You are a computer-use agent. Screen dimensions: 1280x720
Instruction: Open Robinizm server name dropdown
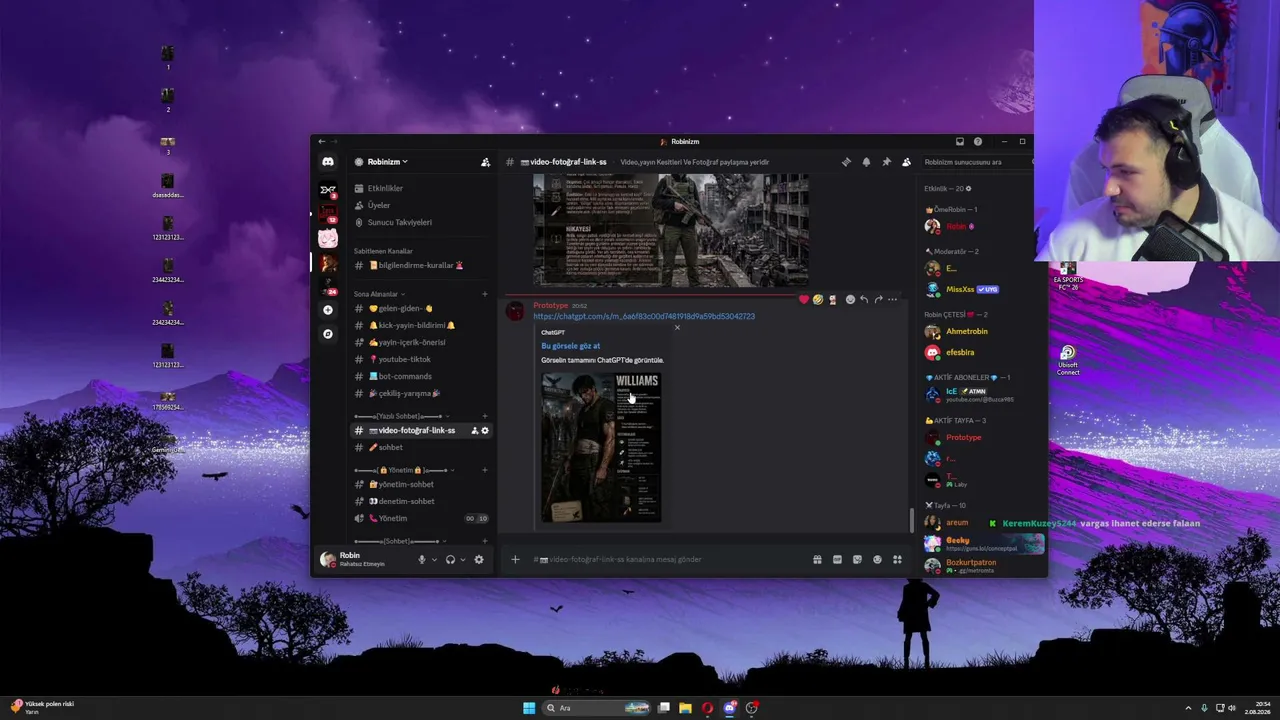[x=388, y=162]
